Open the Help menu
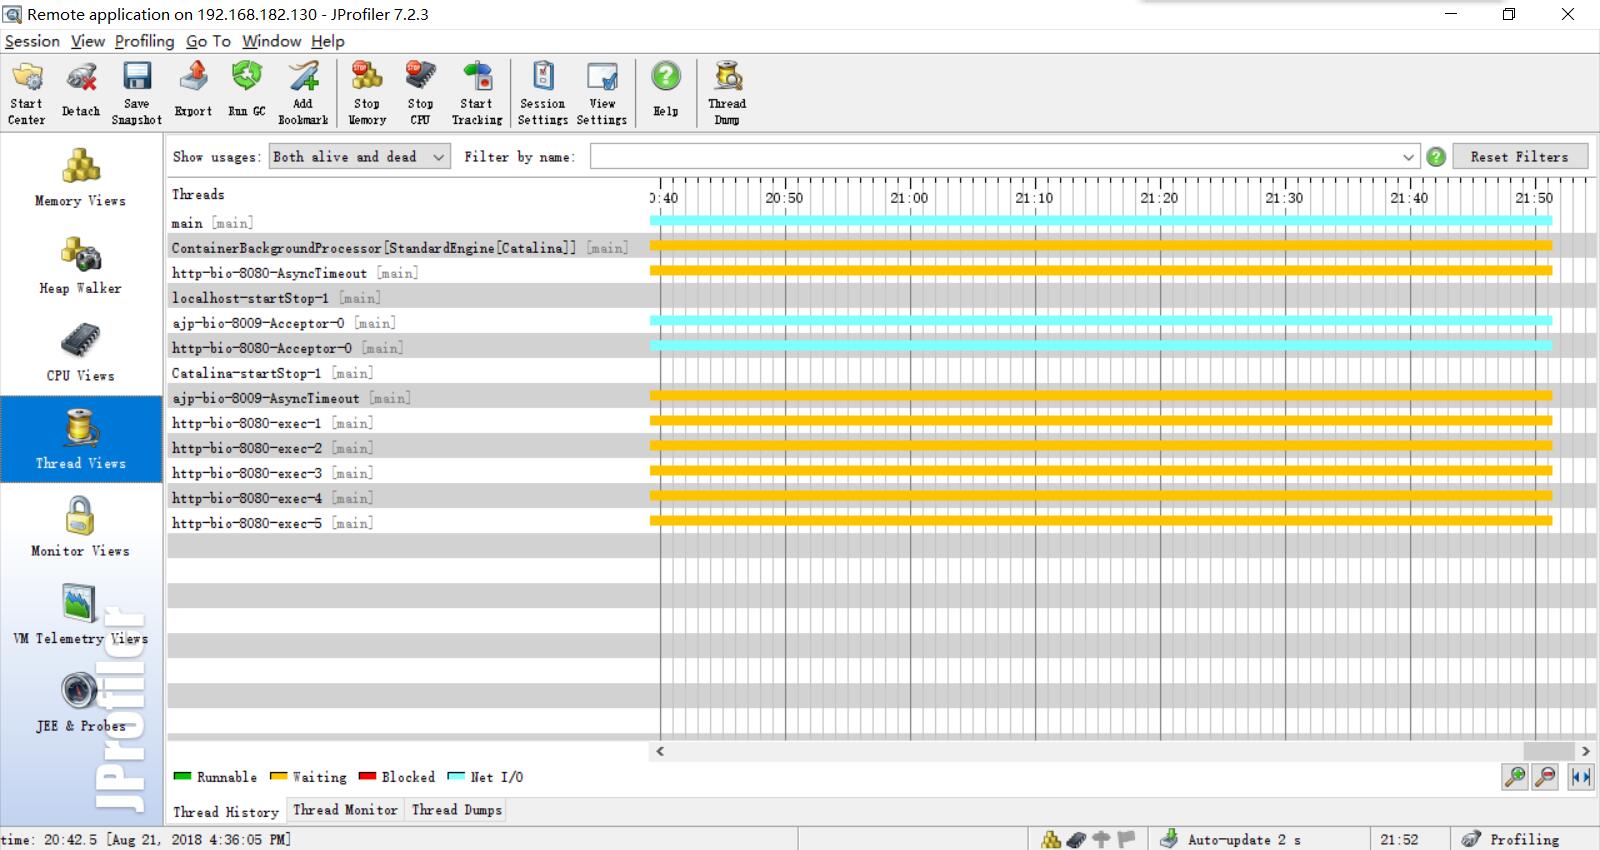 tap(327, 41)
